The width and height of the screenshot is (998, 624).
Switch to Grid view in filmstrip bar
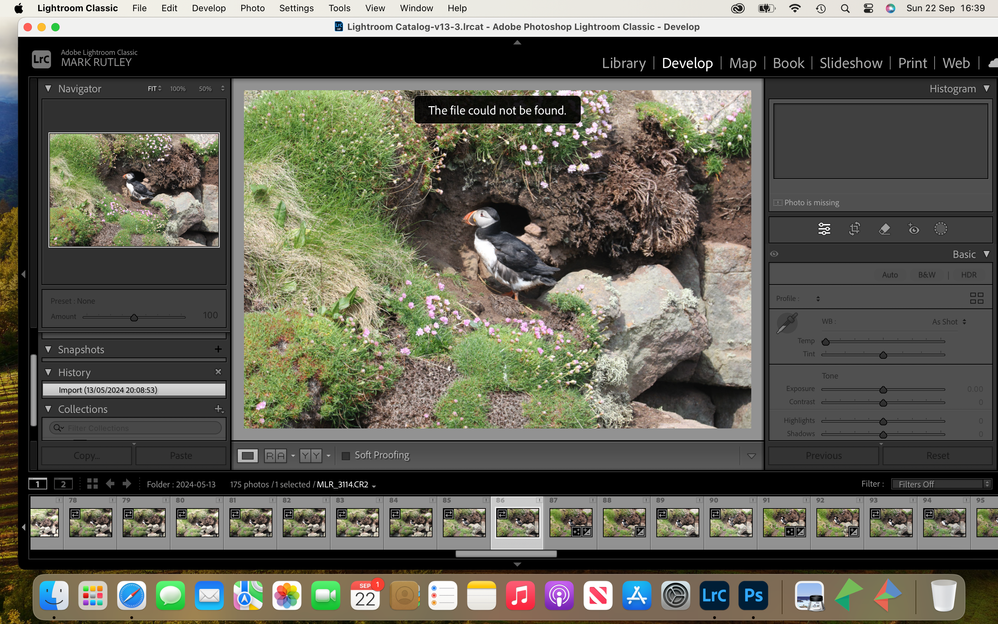point(92,484)
